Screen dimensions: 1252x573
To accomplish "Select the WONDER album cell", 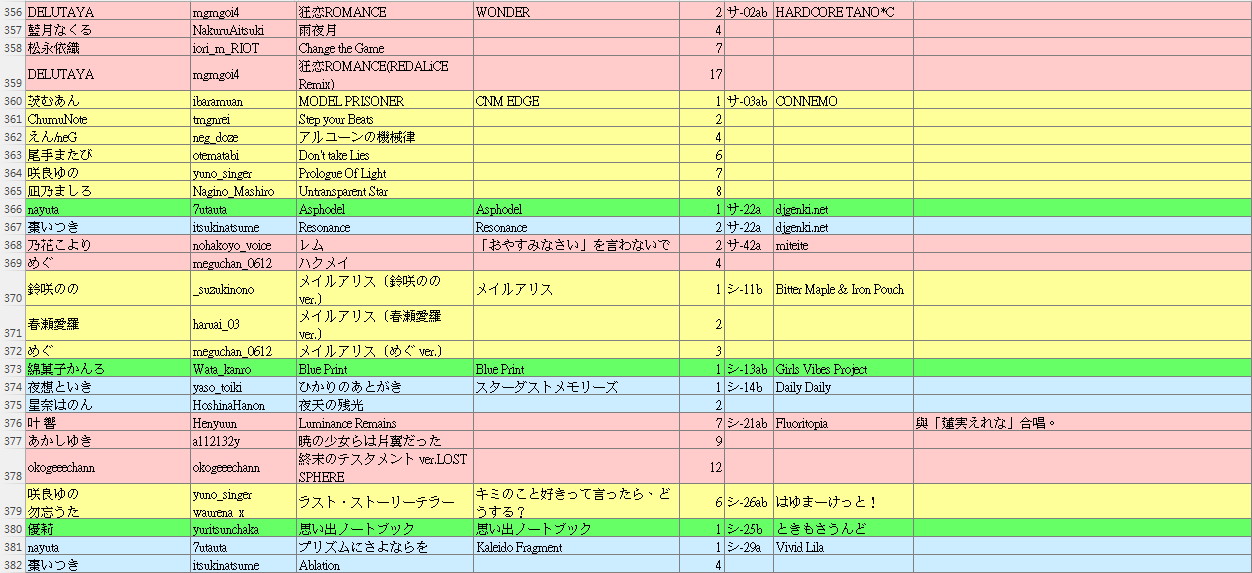I will pyautogui.click(x=576, y=12).
